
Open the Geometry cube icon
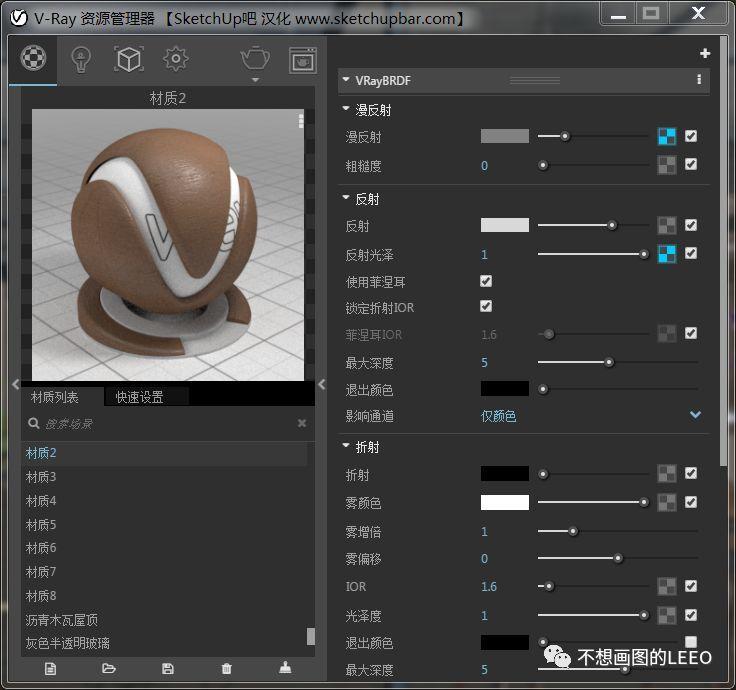129,59
